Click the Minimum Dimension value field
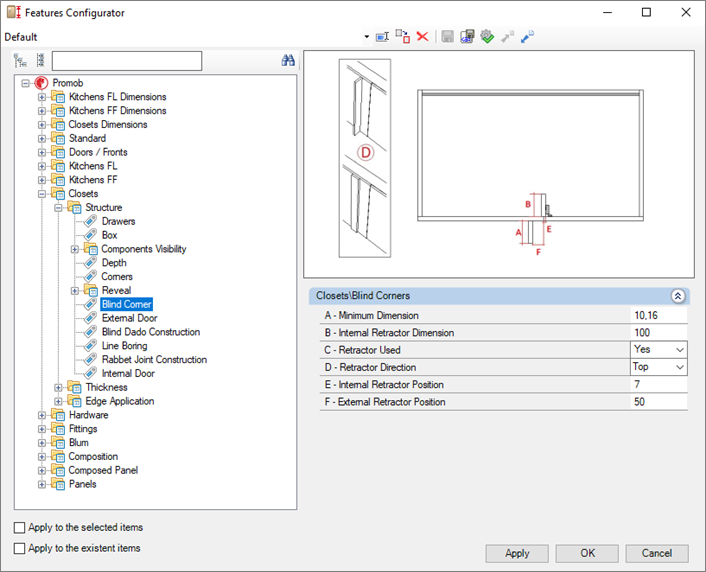The width and height of the screenshot is (706, 572). click(x=658, y=315)
